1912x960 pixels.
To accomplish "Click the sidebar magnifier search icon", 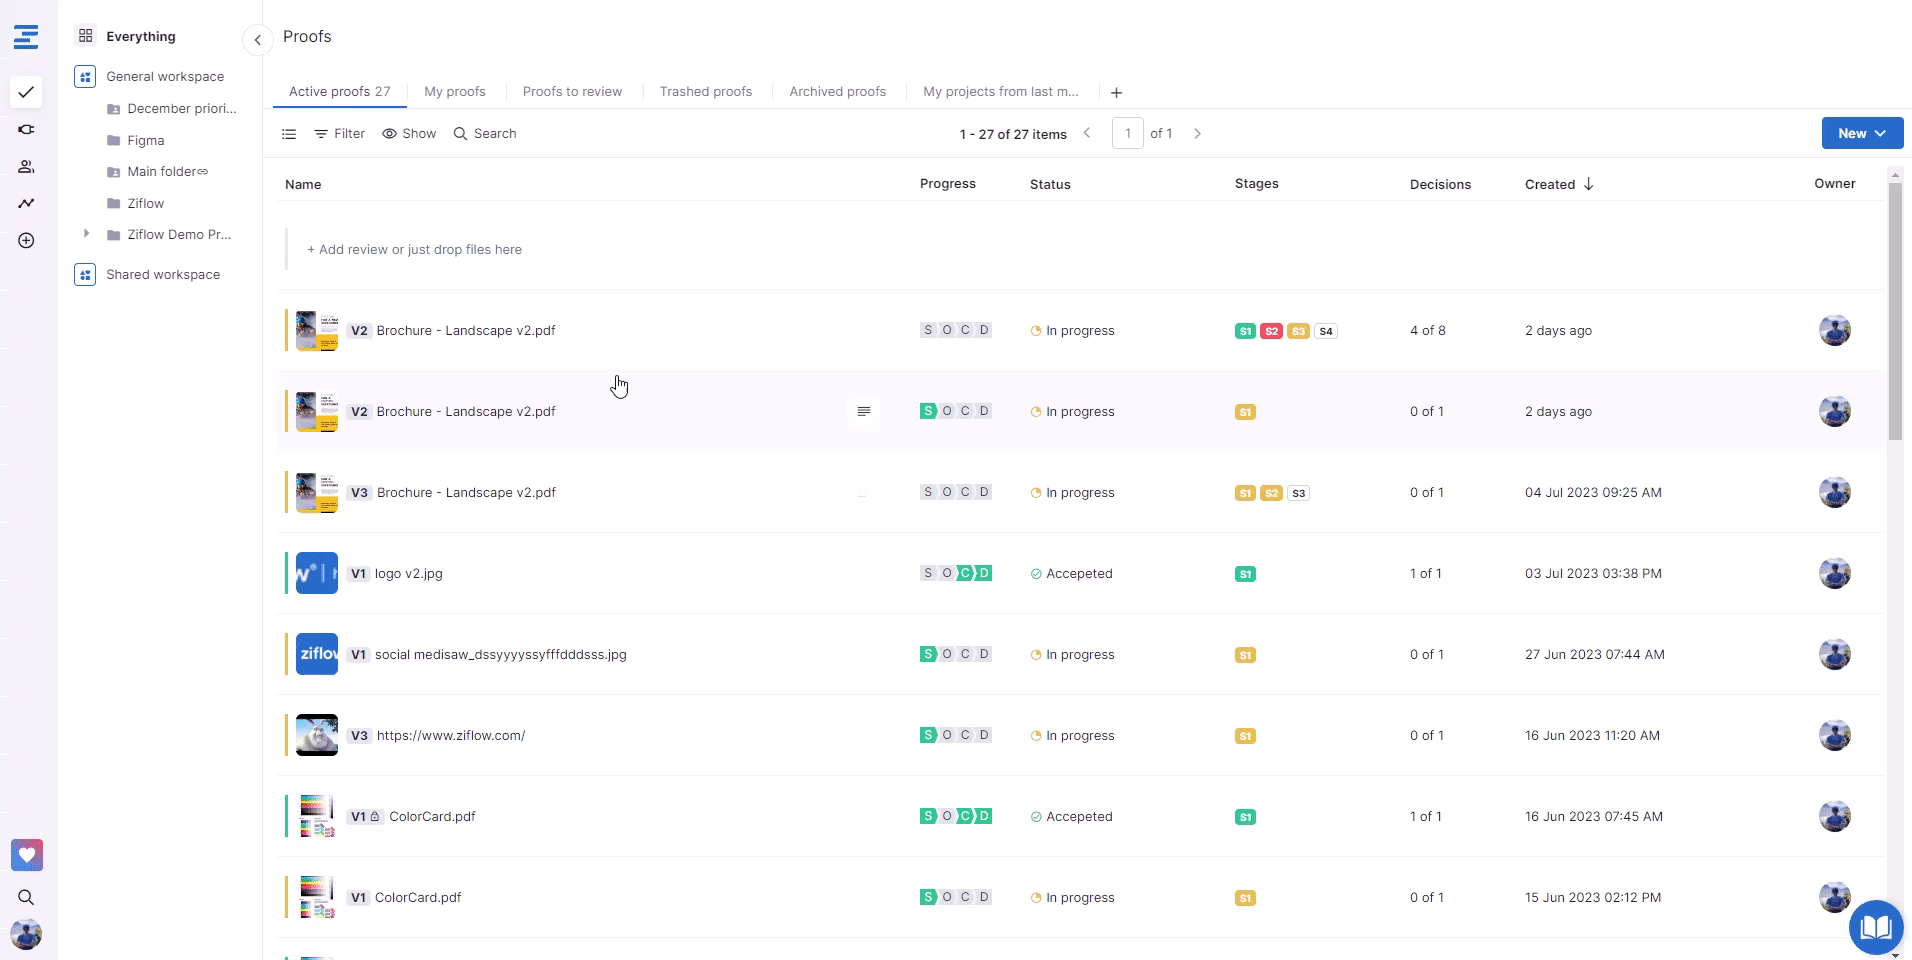I will 26,897.
